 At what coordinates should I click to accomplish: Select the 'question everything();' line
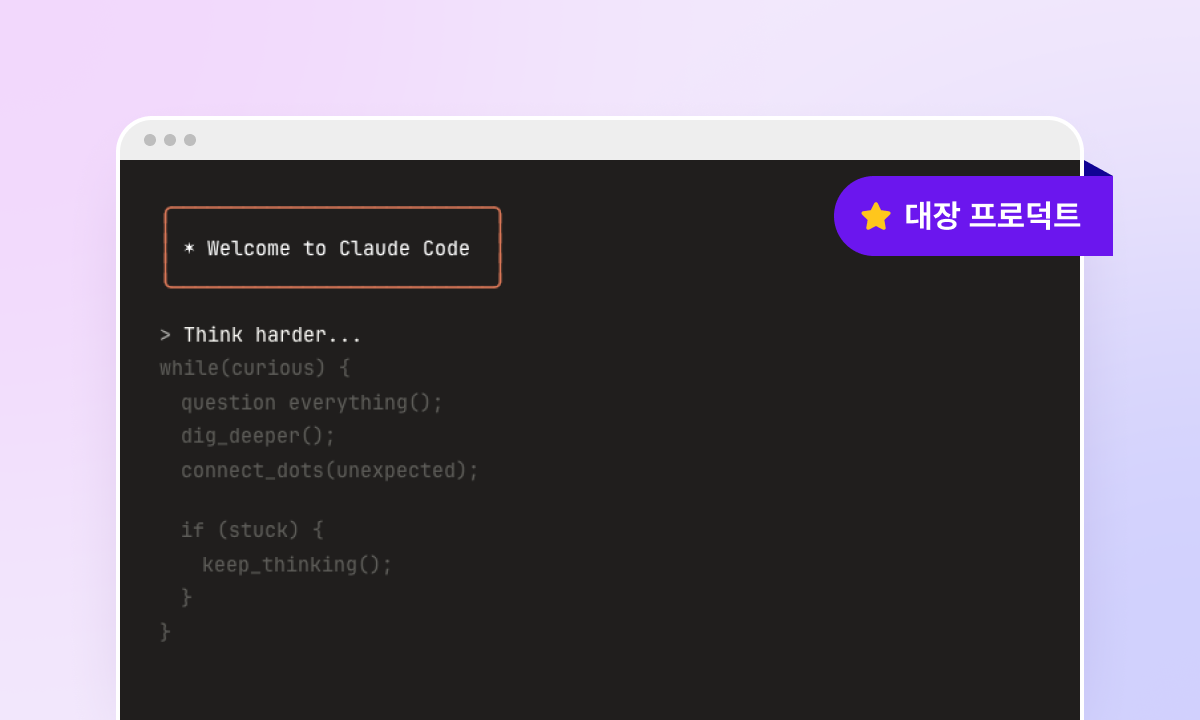311,403
